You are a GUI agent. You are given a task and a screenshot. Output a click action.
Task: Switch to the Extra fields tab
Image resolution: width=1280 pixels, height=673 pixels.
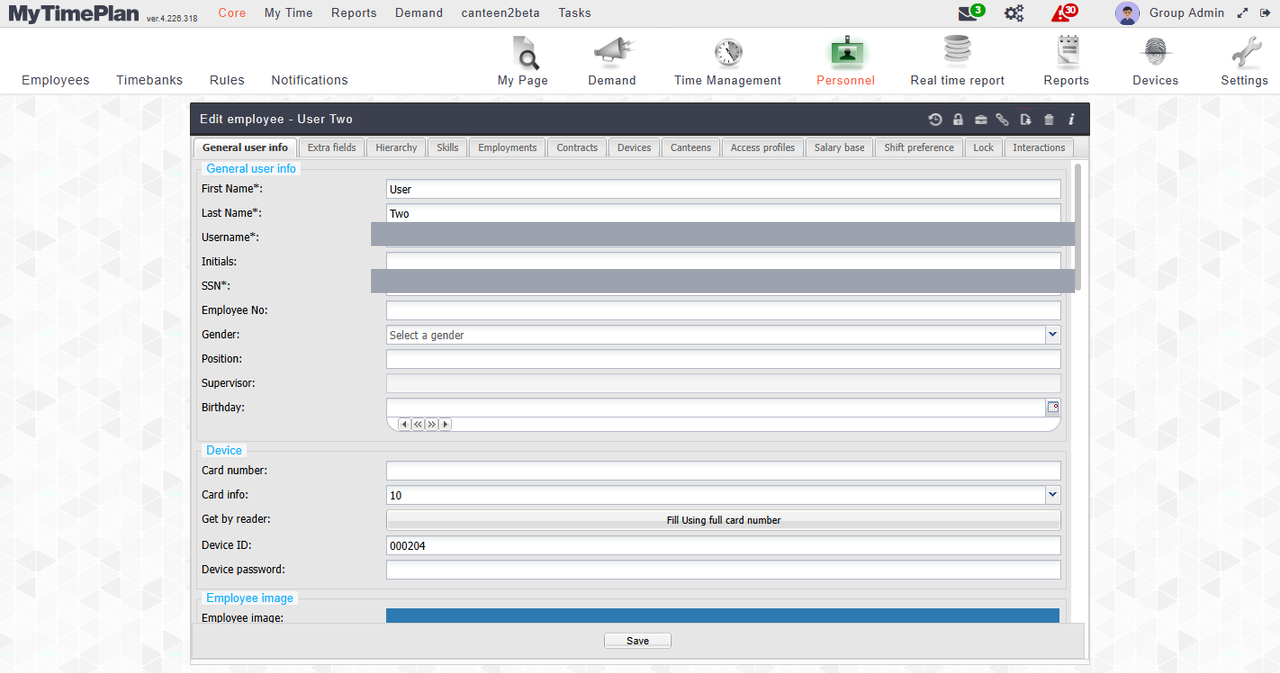332,148
